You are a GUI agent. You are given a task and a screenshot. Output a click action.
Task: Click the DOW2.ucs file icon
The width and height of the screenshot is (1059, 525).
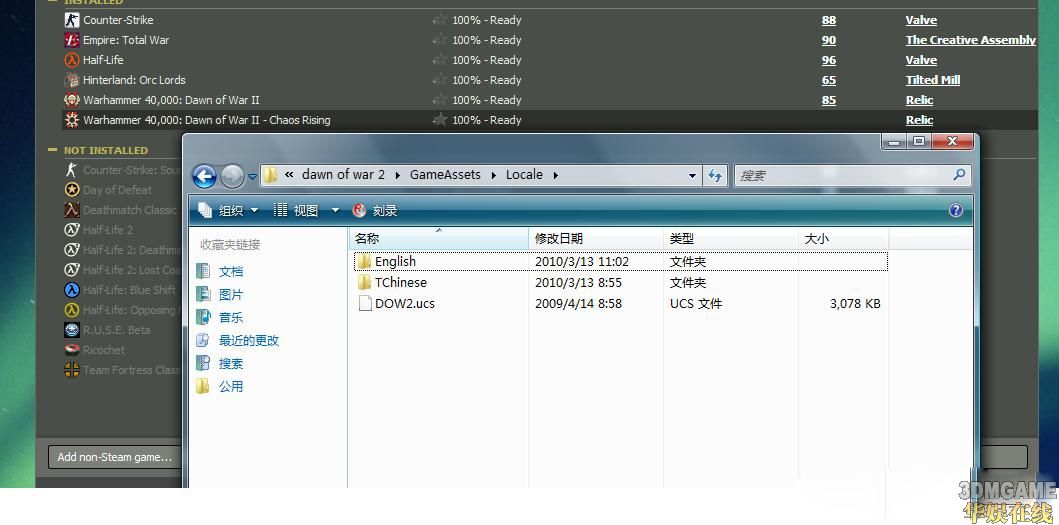[365, 303]
